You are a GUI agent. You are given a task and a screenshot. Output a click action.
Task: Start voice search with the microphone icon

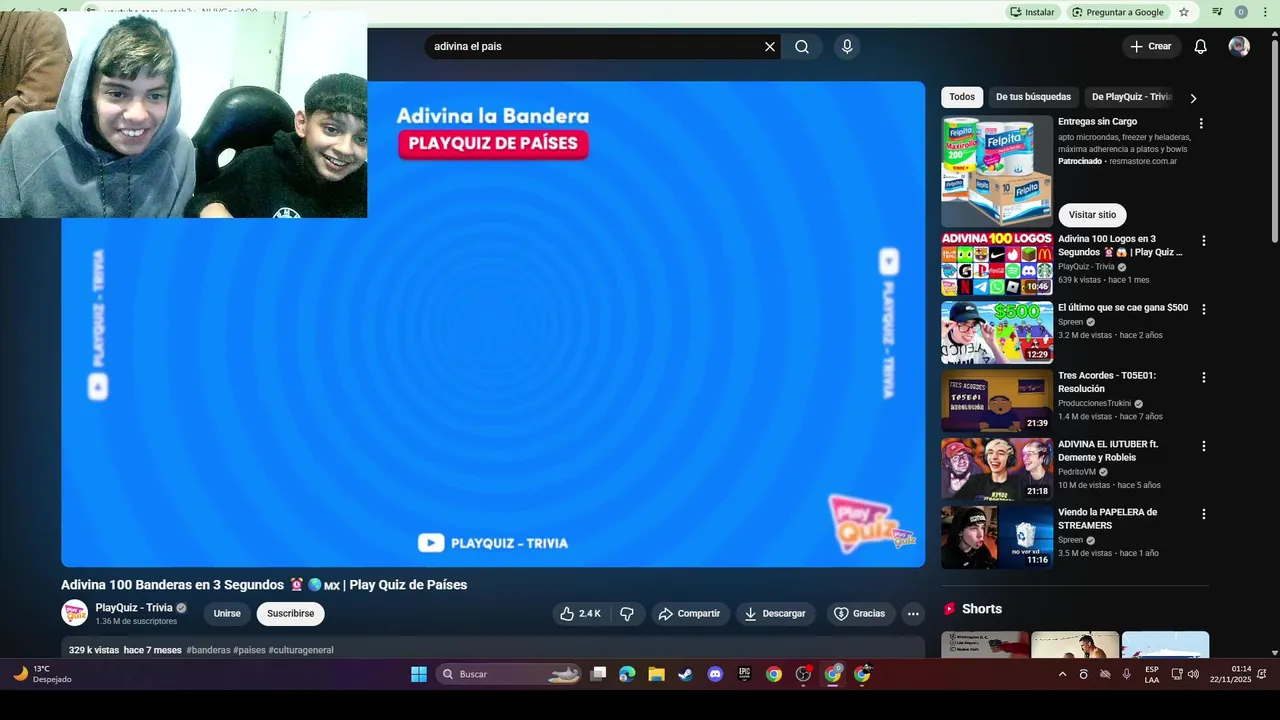pos(847,47)
